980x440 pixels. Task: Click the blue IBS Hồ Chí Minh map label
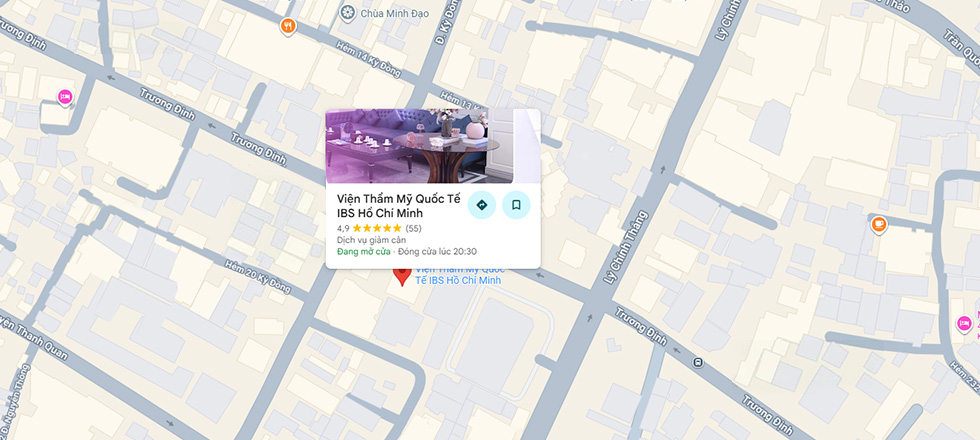coord(459,276)
